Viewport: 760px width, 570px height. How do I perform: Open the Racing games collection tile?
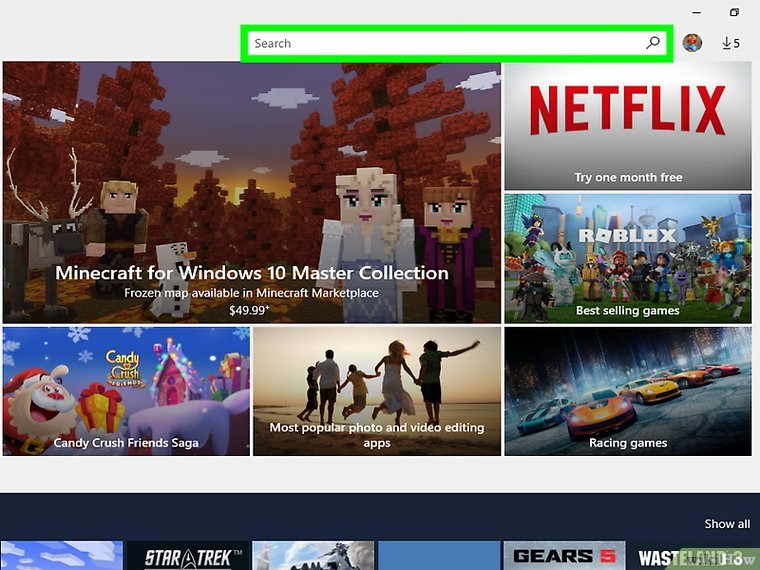pos(627,391)
